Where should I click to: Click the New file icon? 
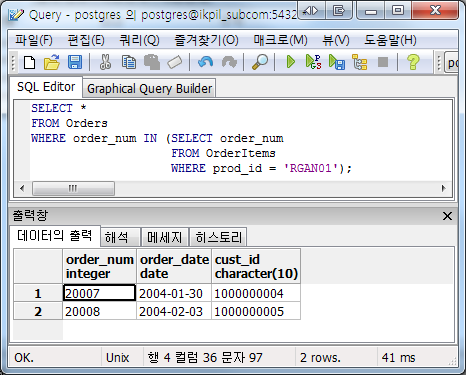coord(30,62)
